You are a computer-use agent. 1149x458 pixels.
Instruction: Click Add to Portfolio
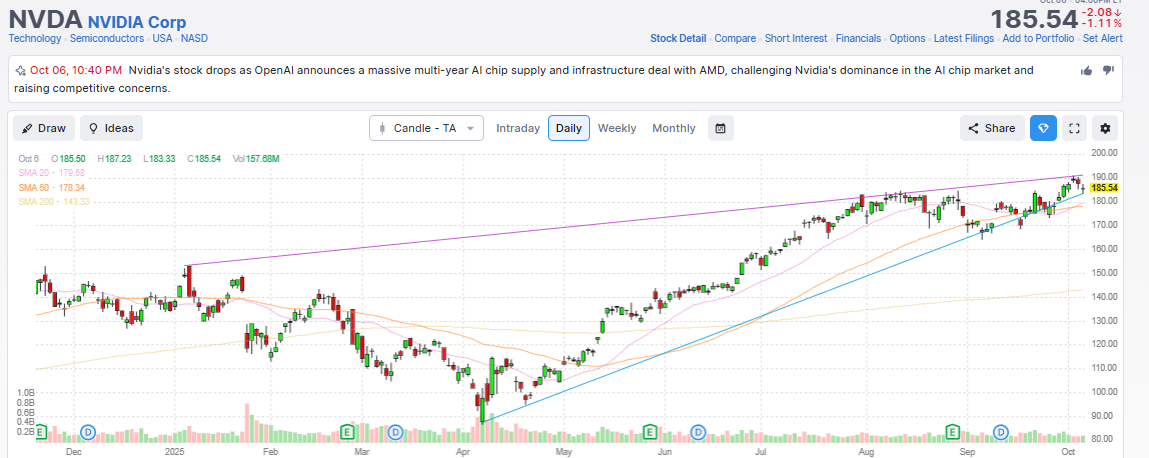point(1038,38)
